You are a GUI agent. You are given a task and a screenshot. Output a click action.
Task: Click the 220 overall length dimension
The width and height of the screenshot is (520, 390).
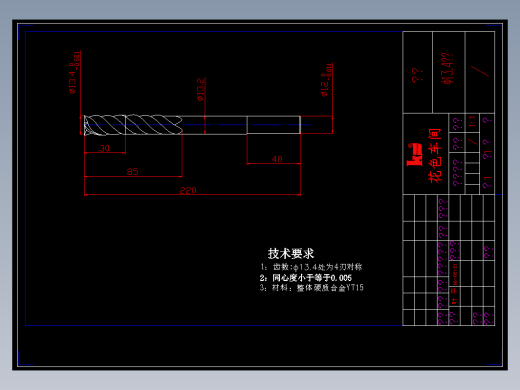pyautogui.click(x=188, y=190)
